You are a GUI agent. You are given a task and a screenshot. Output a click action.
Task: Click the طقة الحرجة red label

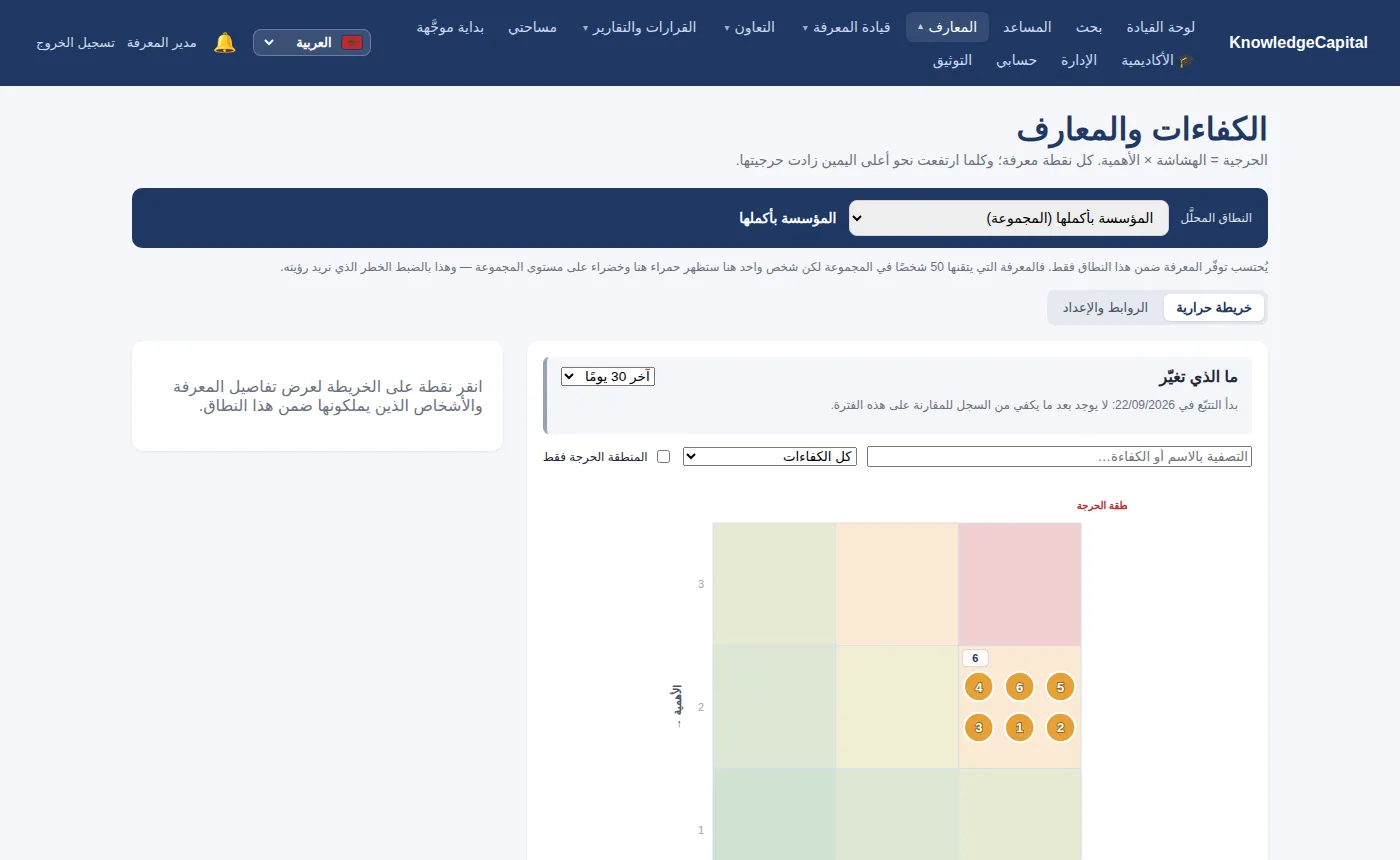[x=1102, y=506]
